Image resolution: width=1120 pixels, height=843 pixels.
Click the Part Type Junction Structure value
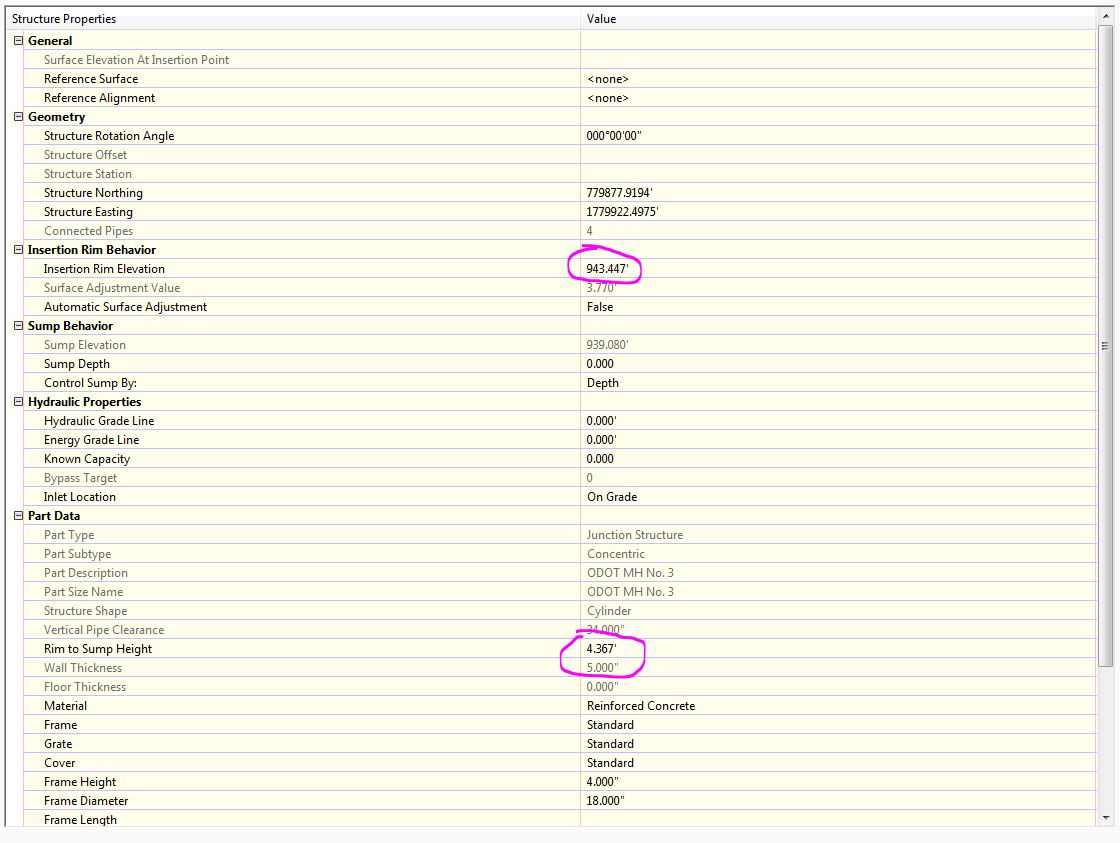(x=634, y=534)
